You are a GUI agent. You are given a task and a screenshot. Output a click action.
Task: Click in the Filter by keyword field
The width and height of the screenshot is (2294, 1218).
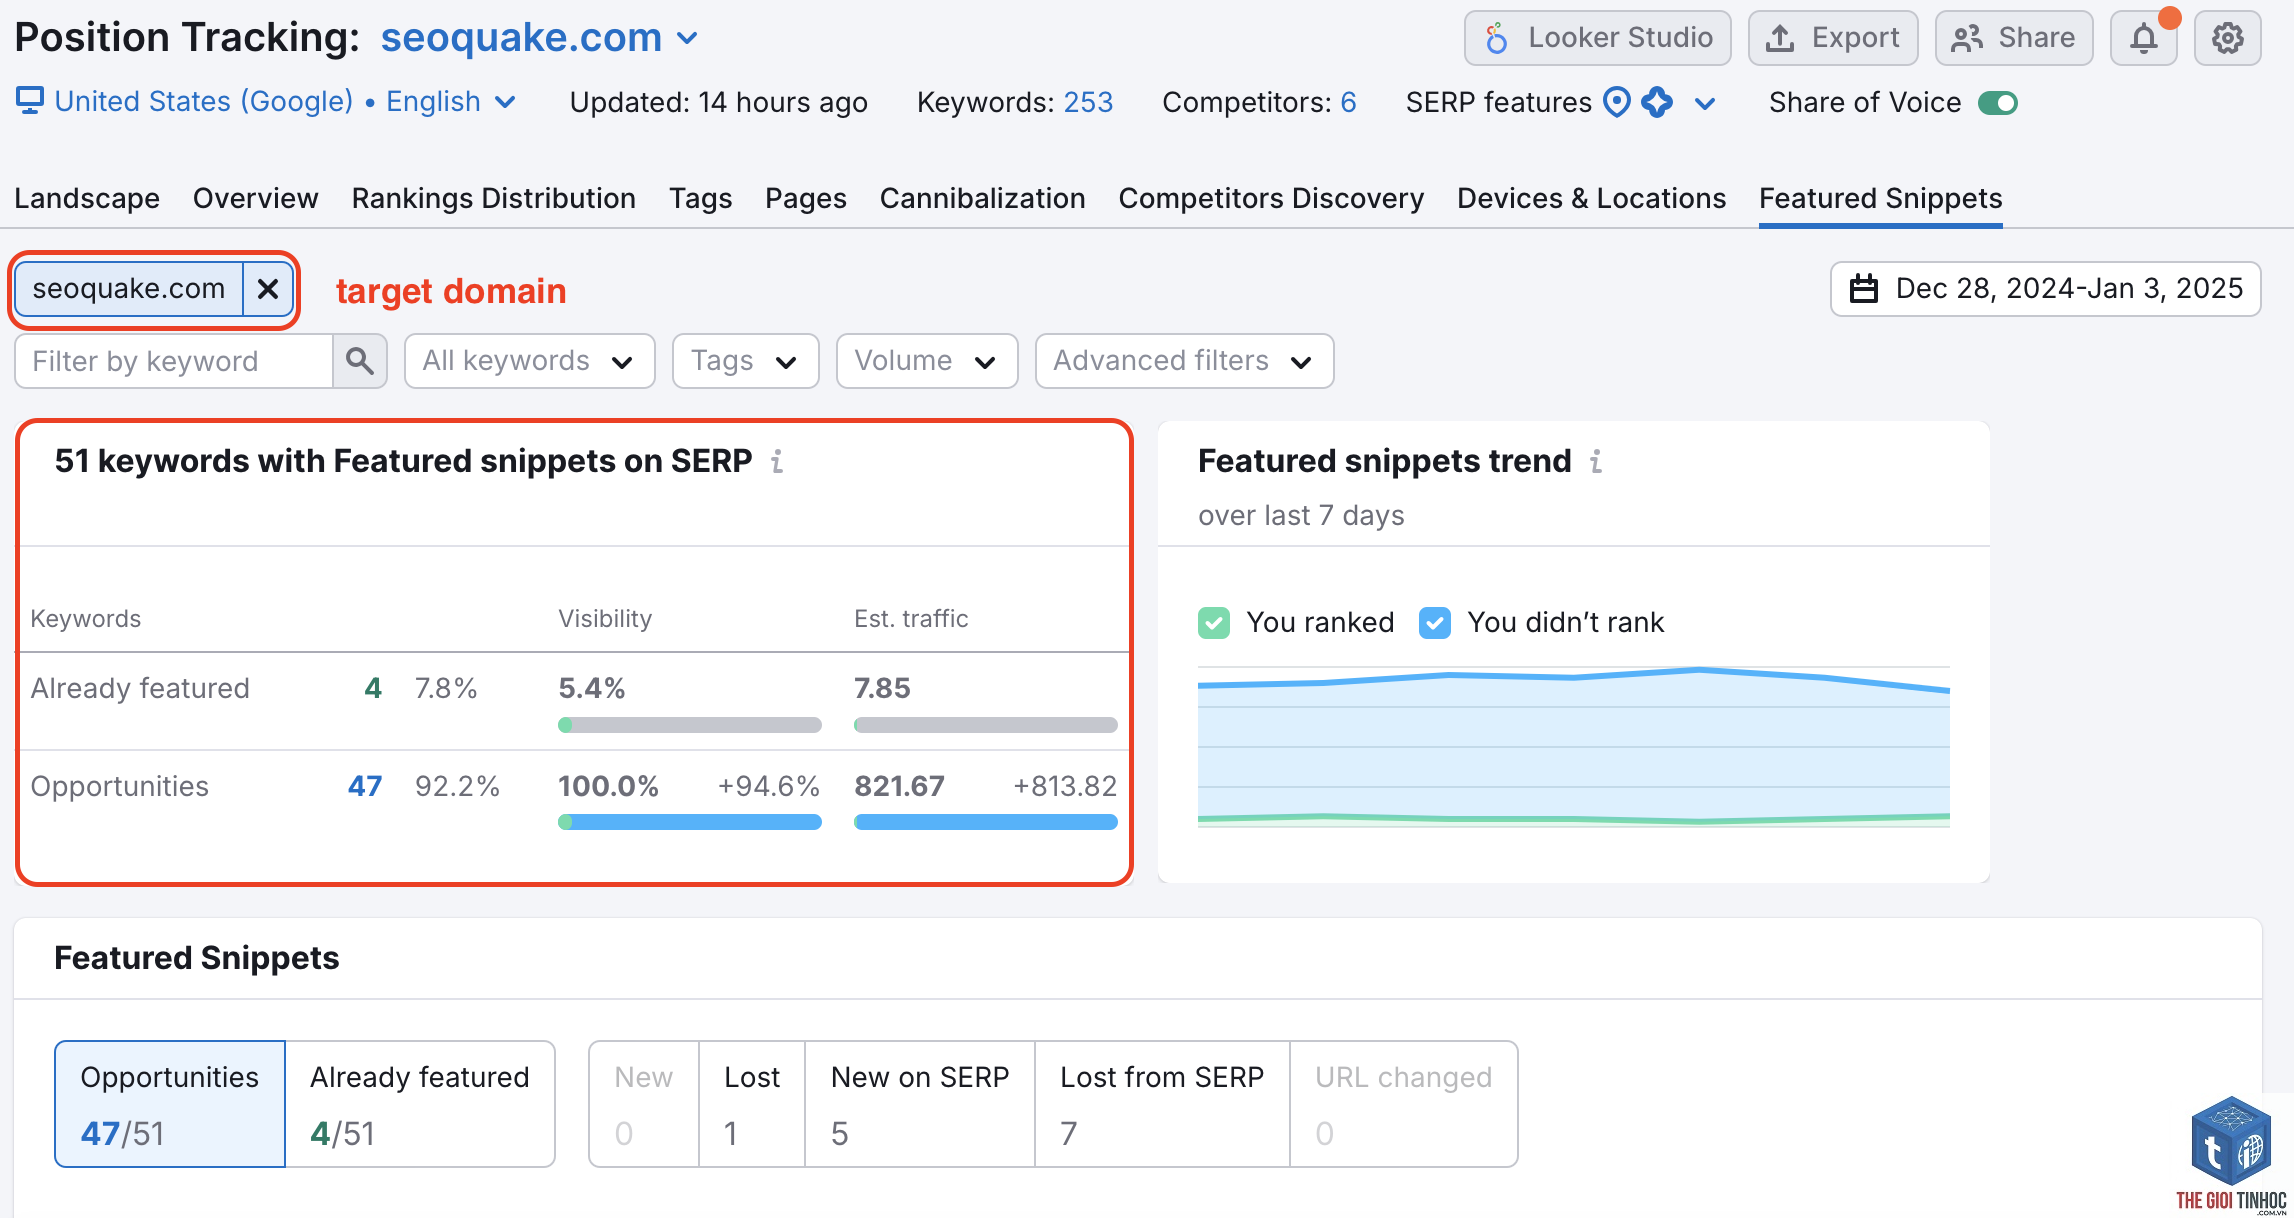pos(174,361)
